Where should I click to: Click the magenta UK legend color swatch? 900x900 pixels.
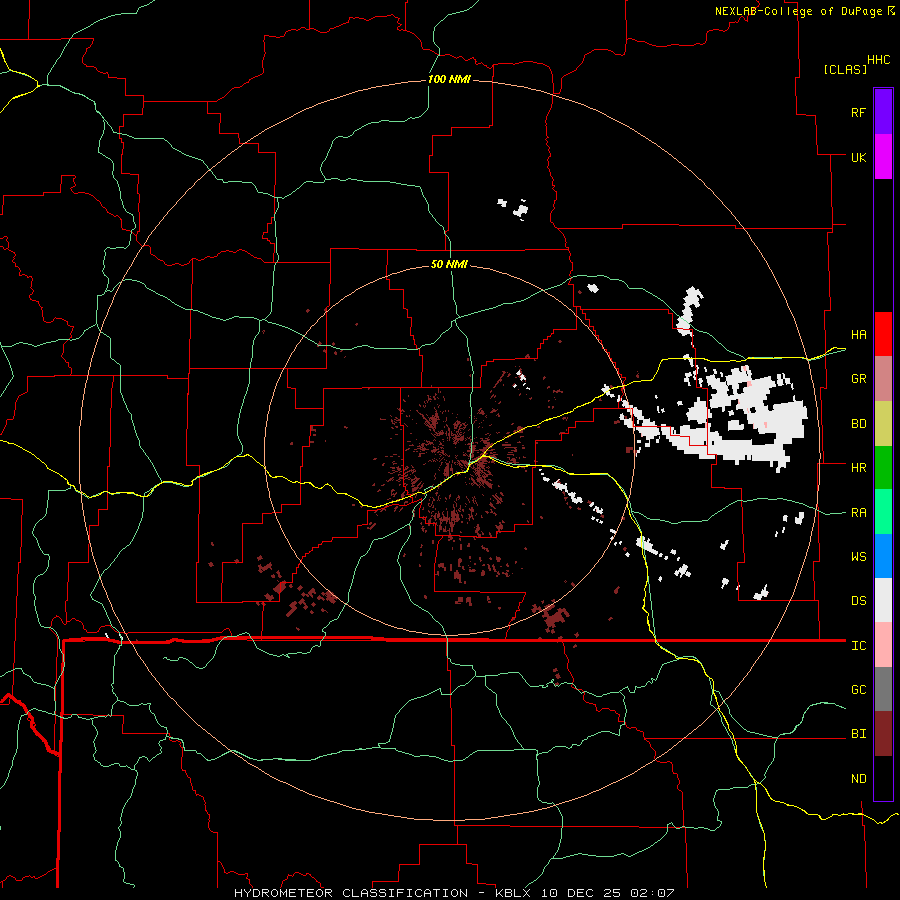[883, 157]
